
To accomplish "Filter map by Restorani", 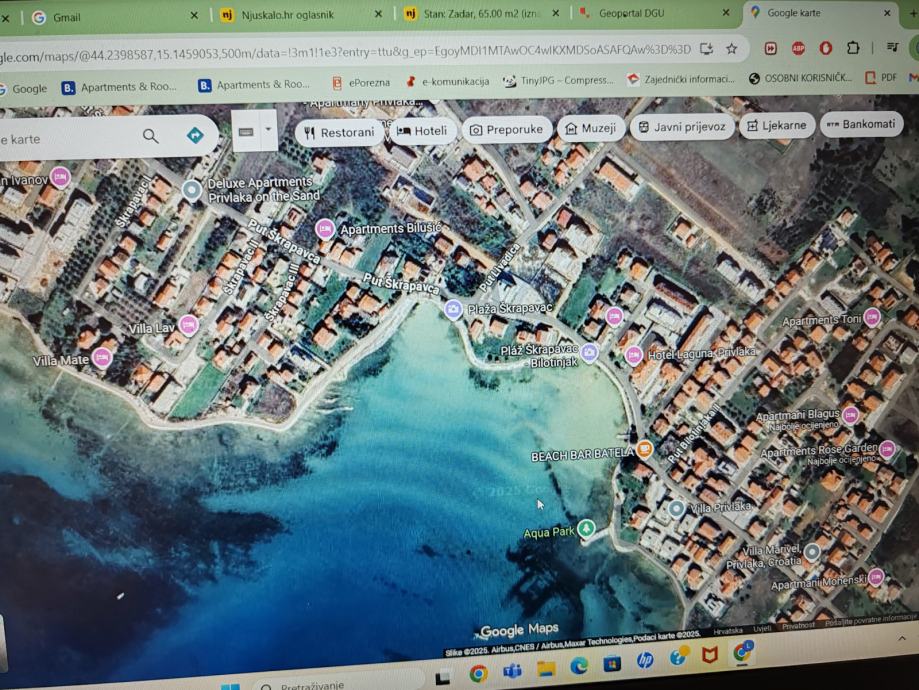I will tap(339, 132).
